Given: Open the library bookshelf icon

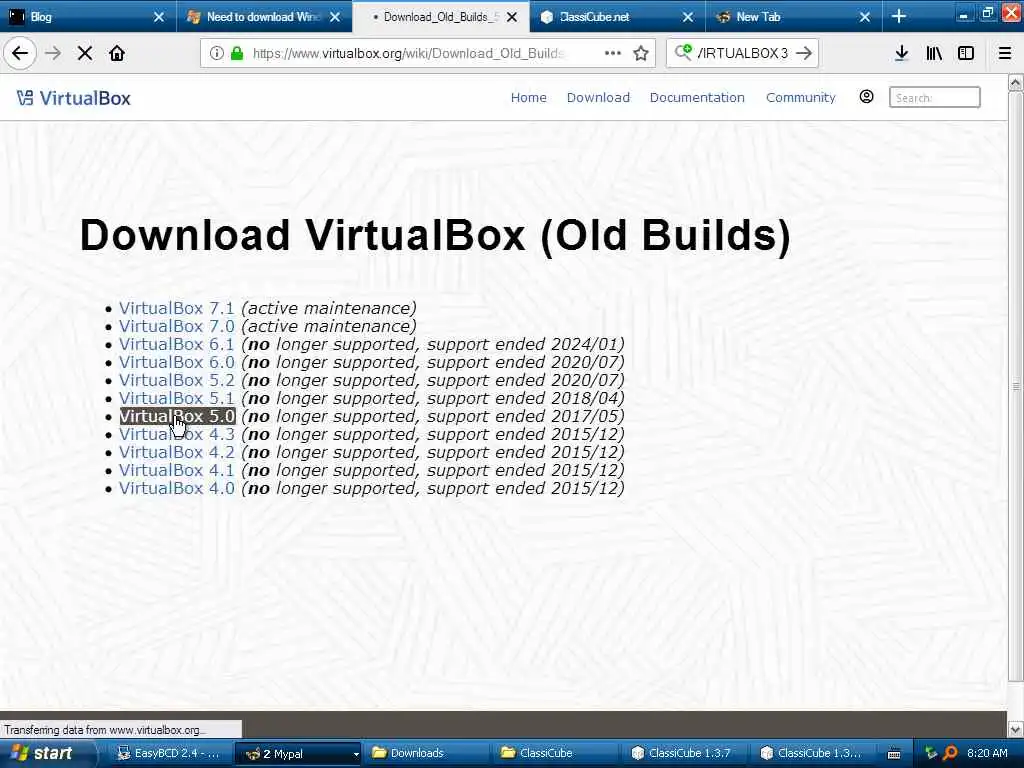Looking at the screenshot, I should [x=934, y=53].
